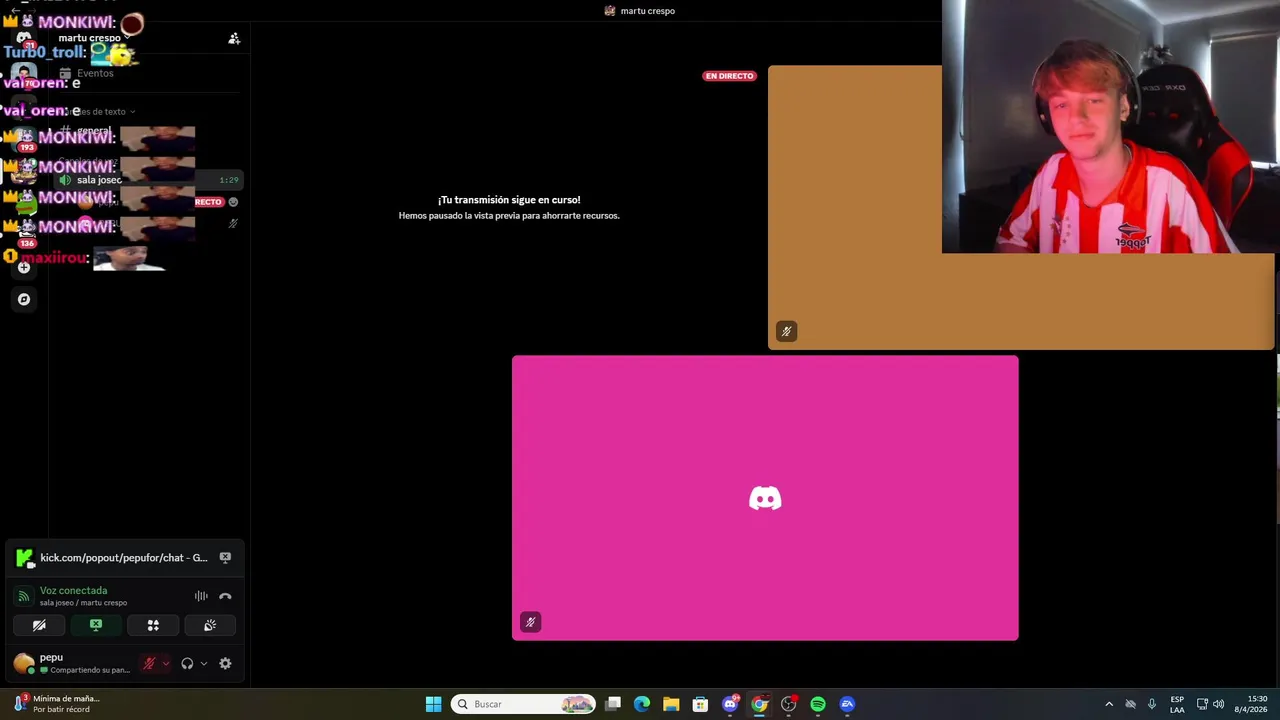This screenshot has height=720, width=1280.
Task: Disconnect from the voice channel
Action: (225, 596)
